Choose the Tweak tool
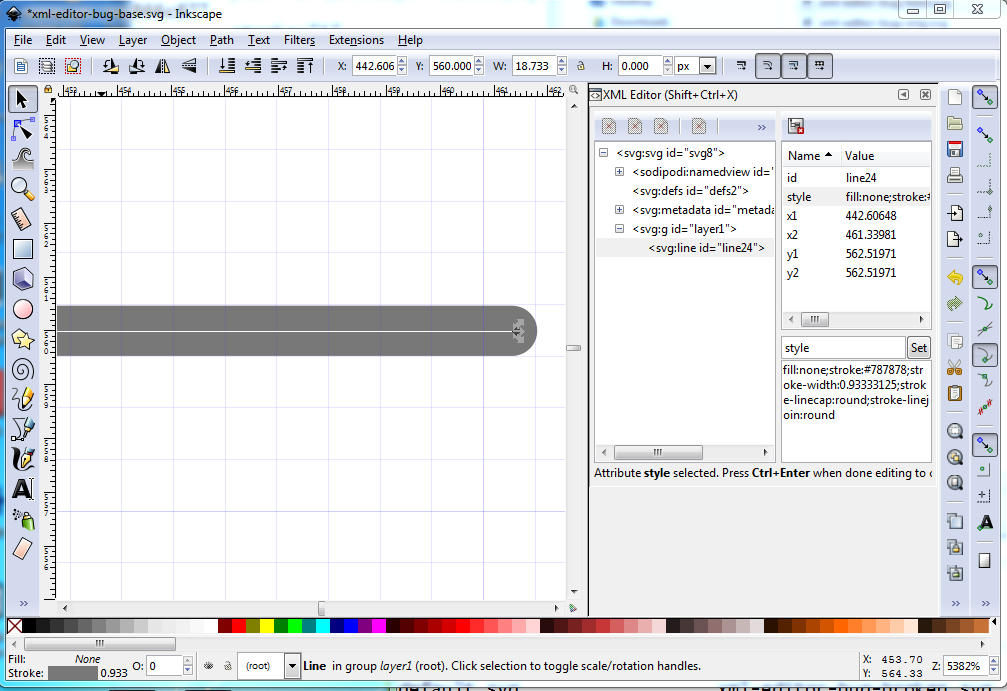Image resolution: width=1007 pixels, height=691 pixels. (x=22, y=159)
